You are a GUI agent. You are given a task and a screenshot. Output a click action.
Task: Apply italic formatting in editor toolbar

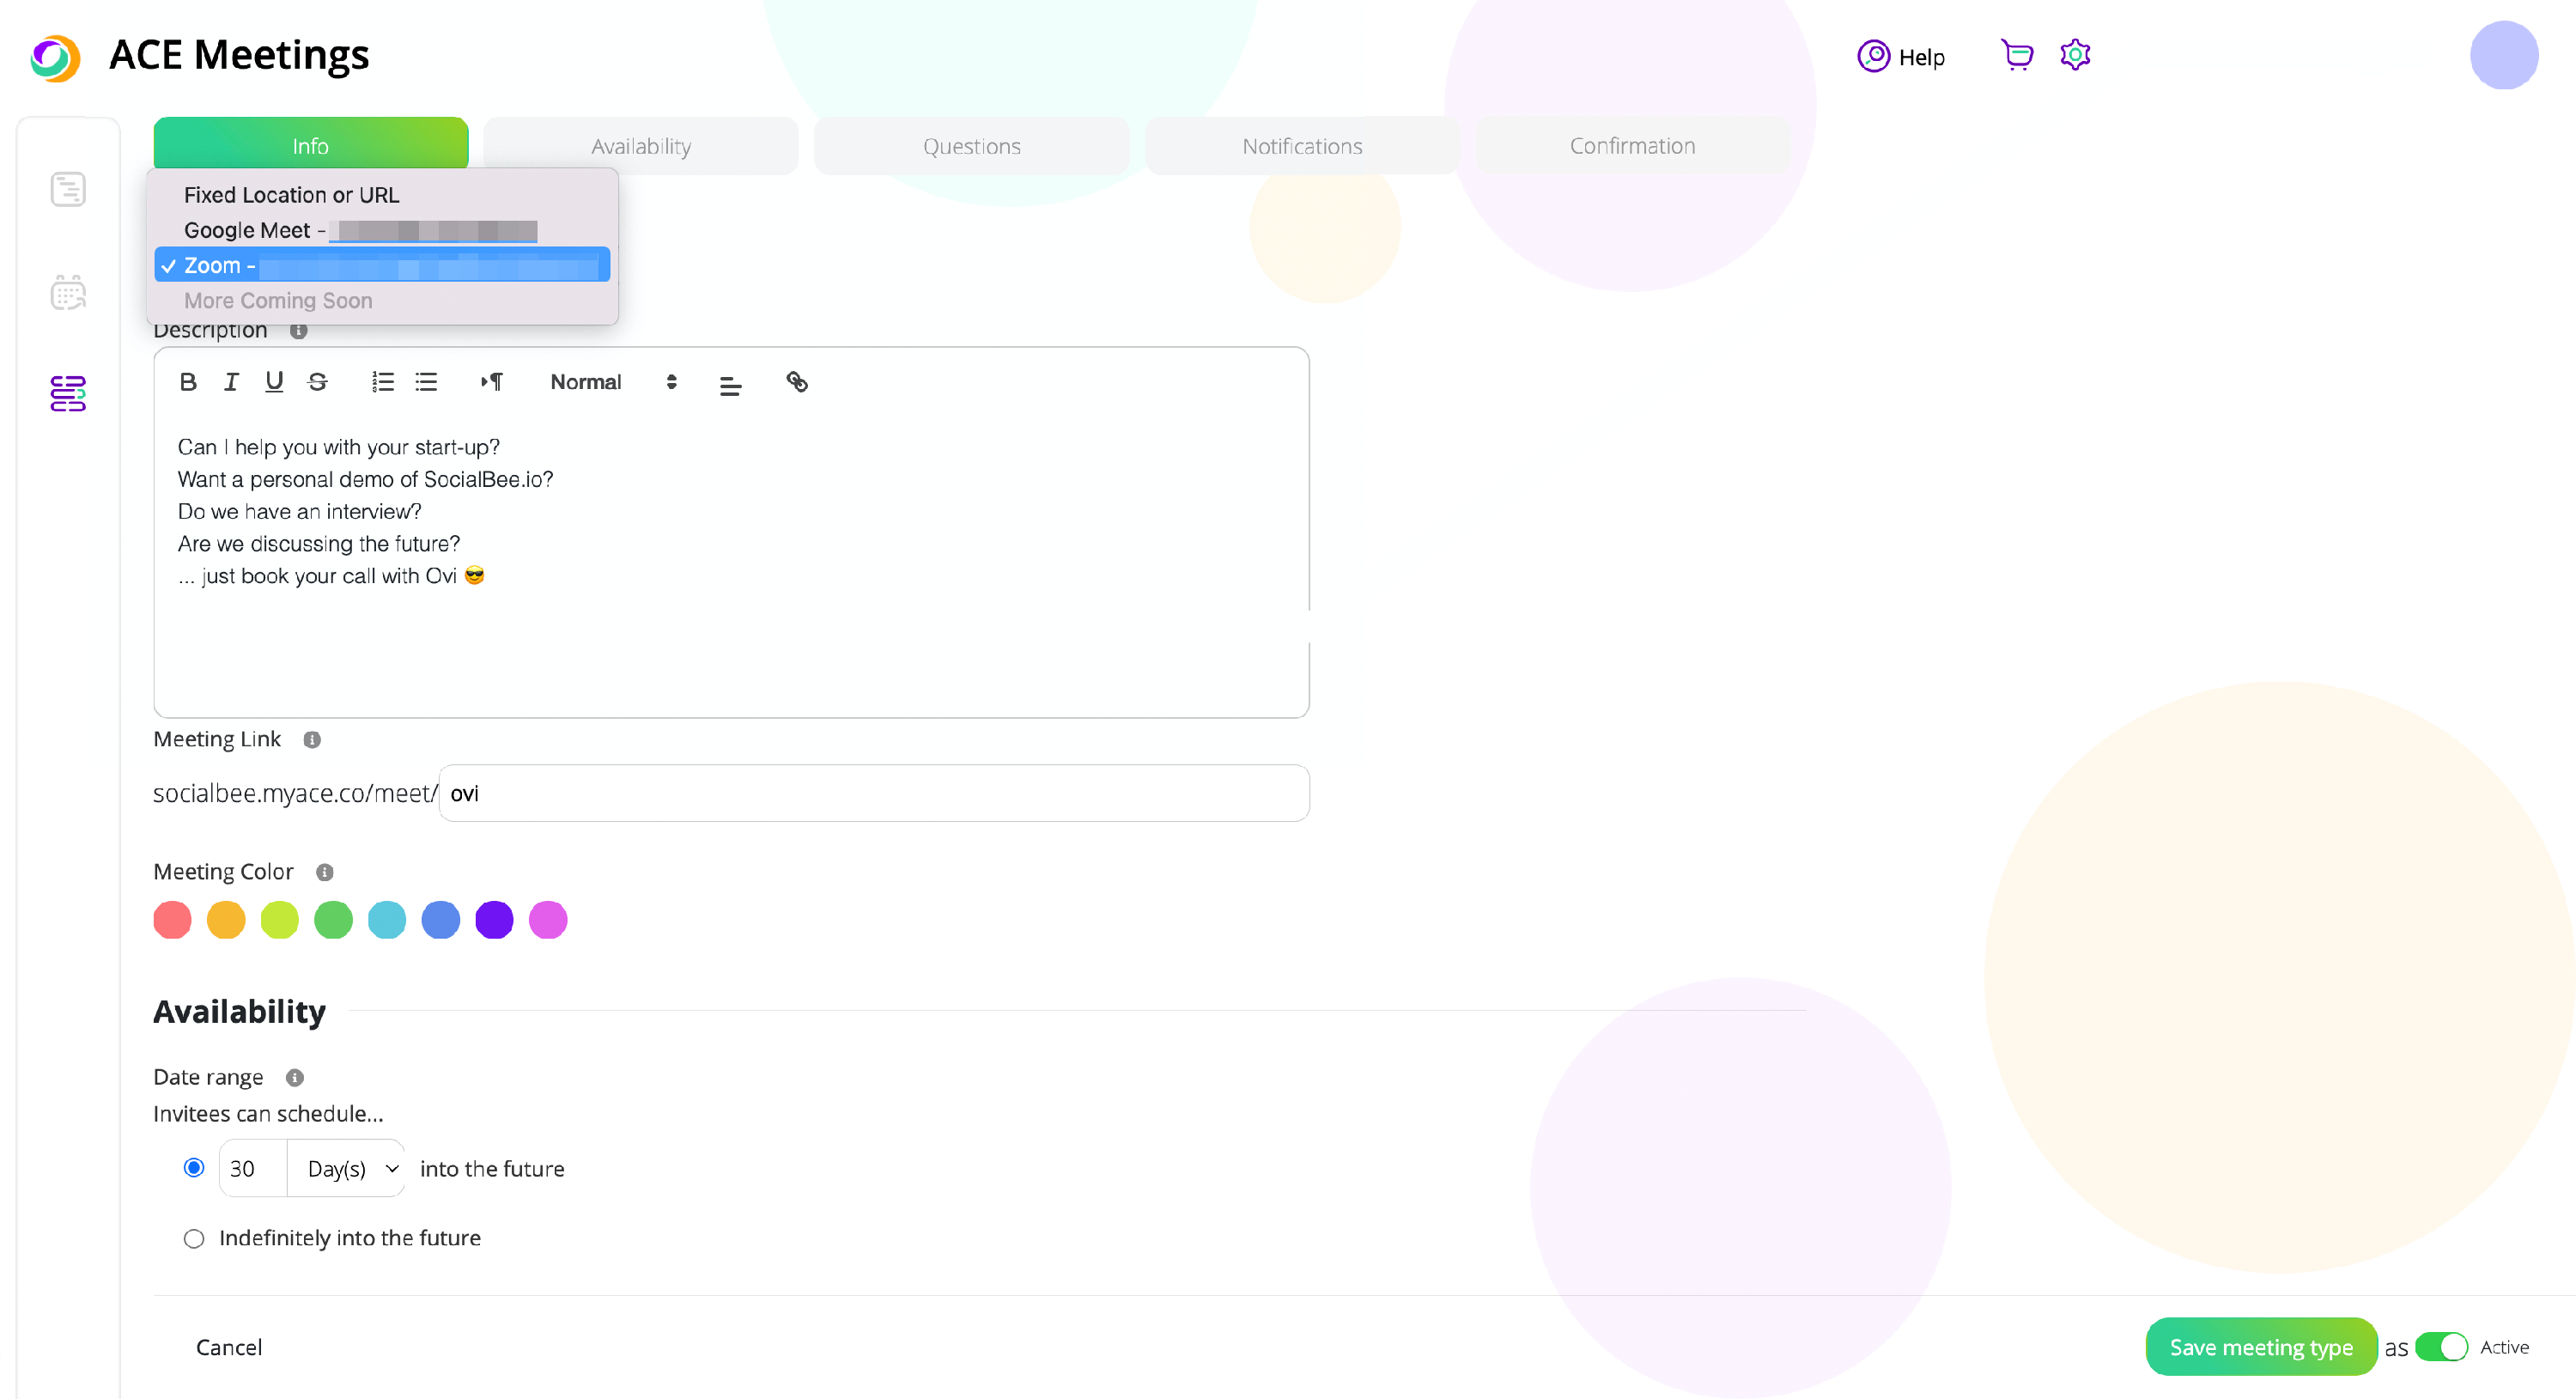point(231,382)
